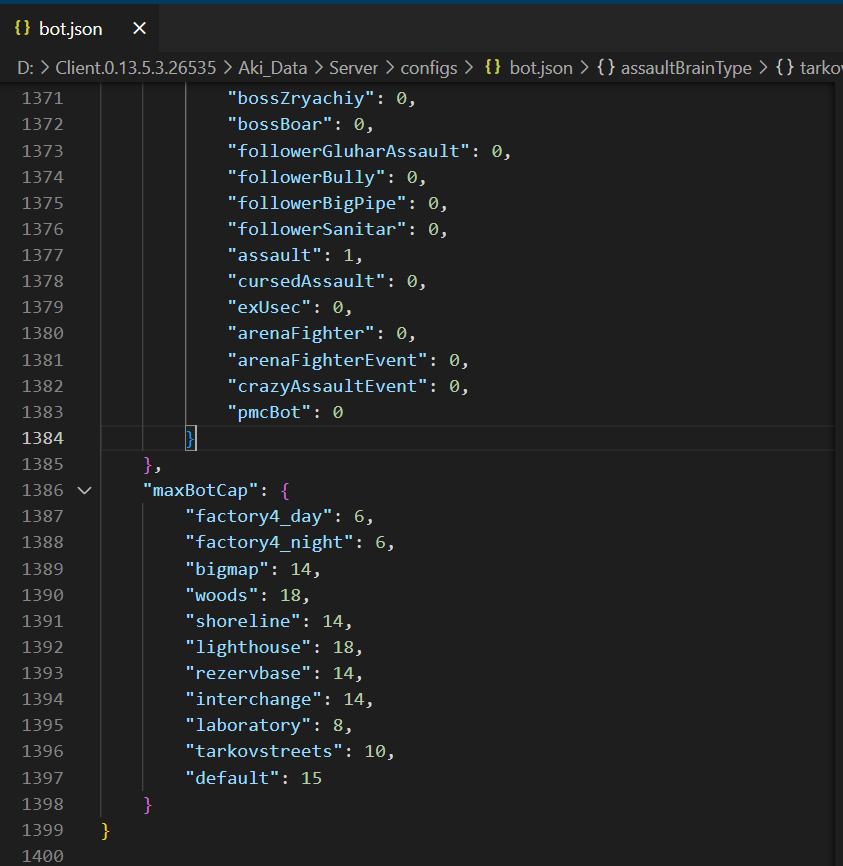Click the JSON file icon in the bot.json tab
The width and height of the screenshot is (843, 866).
coord(22,29)
